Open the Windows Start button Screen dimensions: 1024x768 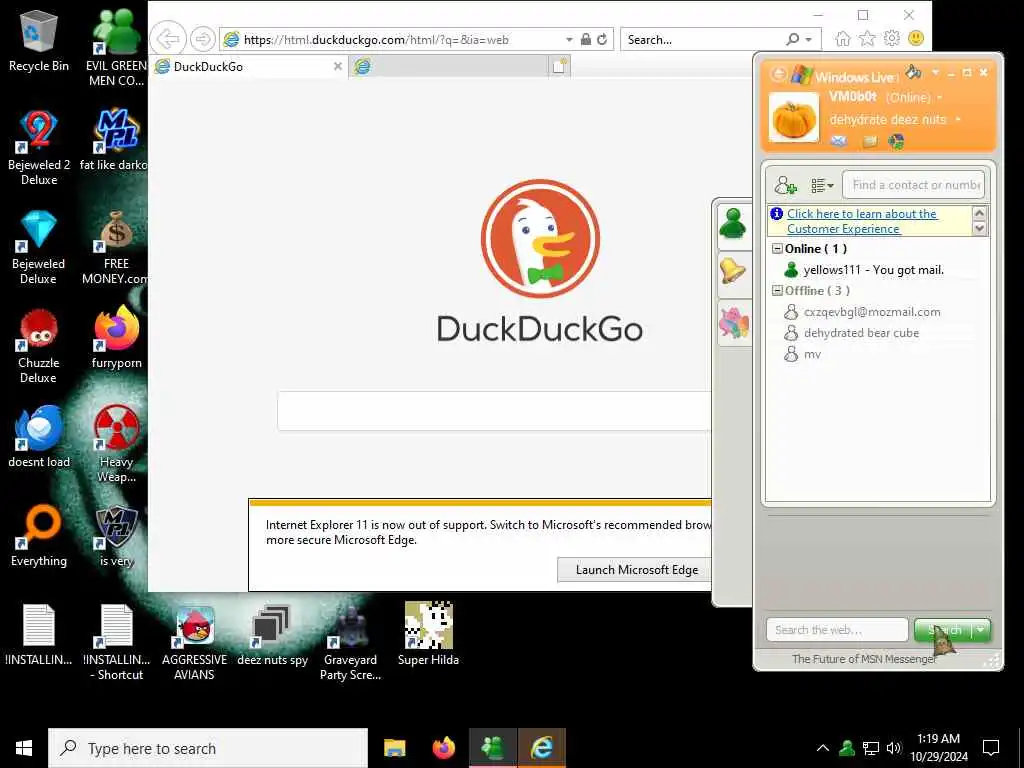24,748
